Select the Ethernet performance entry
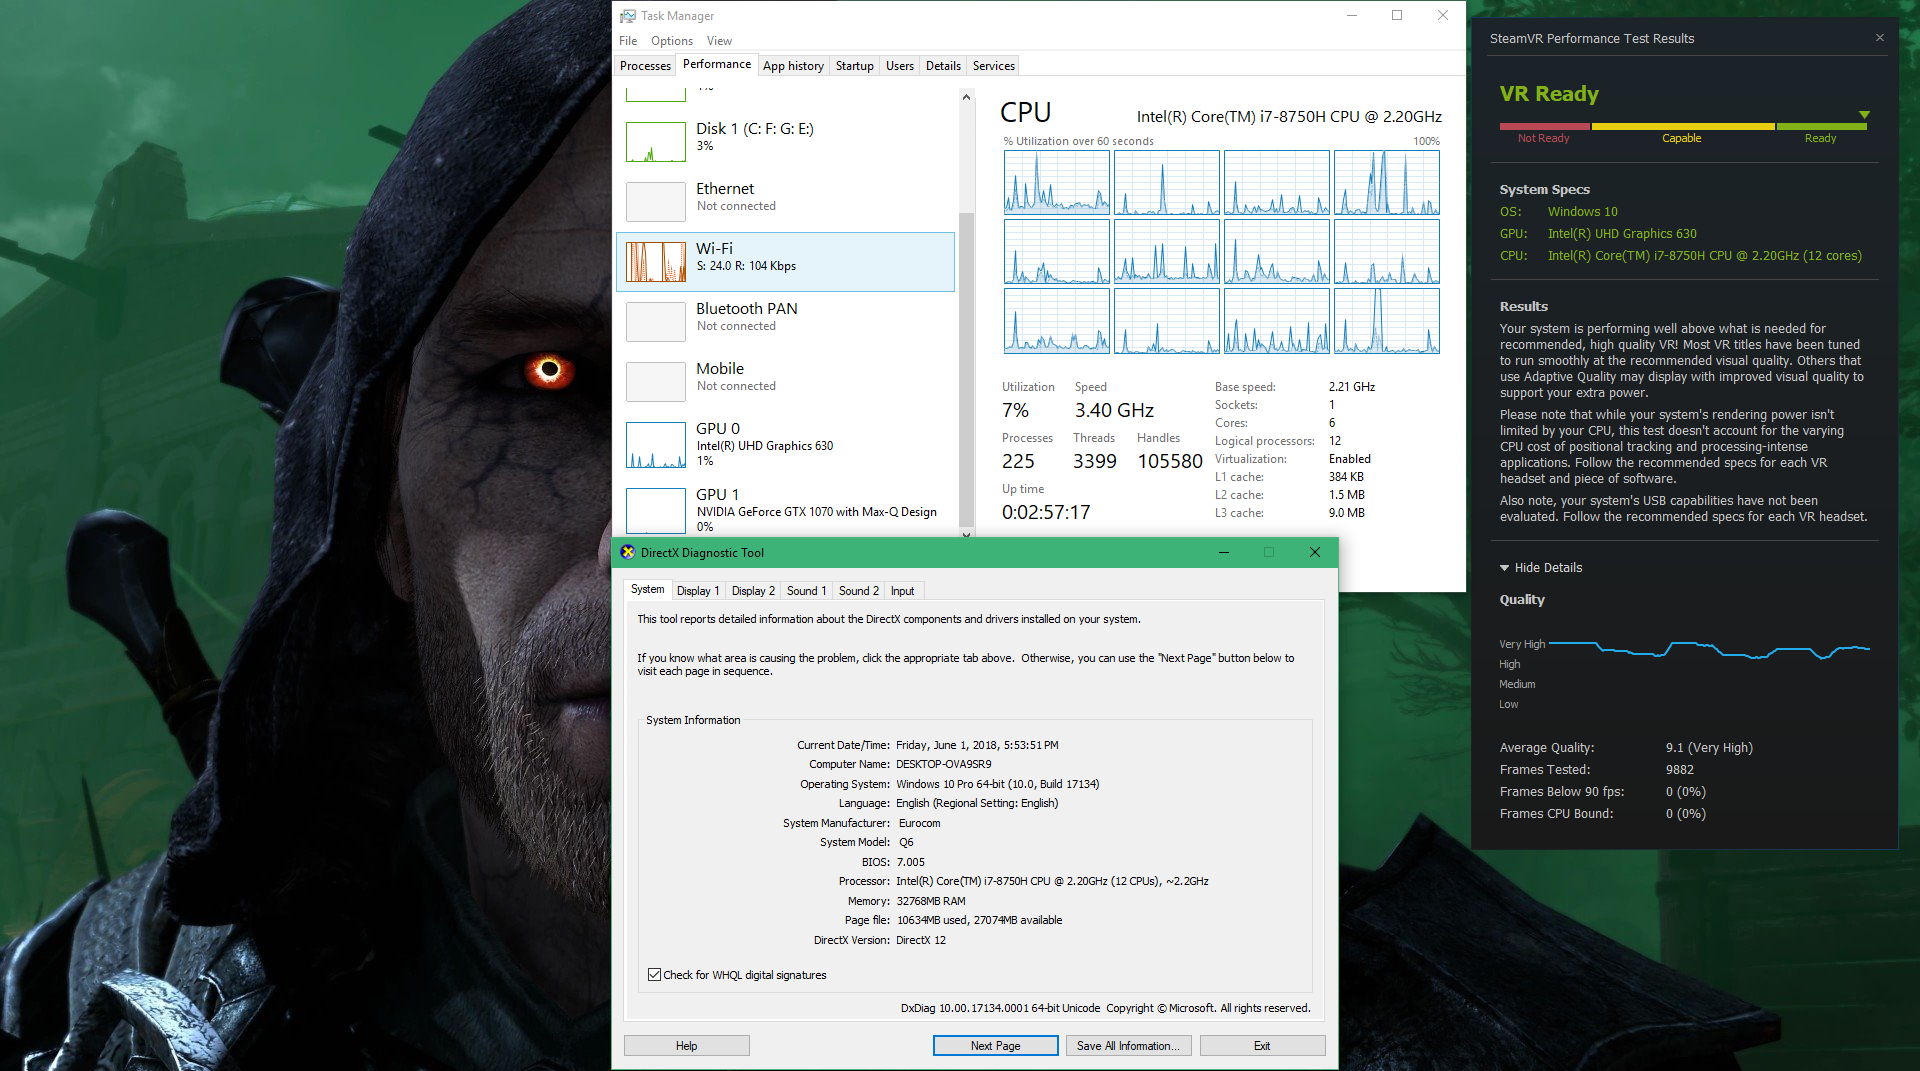The height and width of the screenshot is (1071, 1920). click(786, 201)
